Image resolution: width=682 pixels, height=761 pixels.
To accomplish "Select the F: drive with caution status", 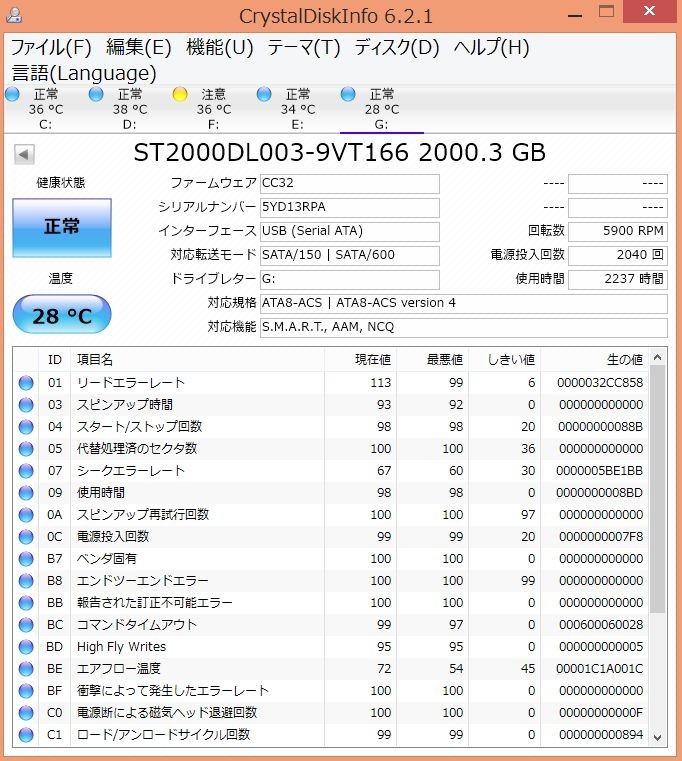I will tap(214, 109).
